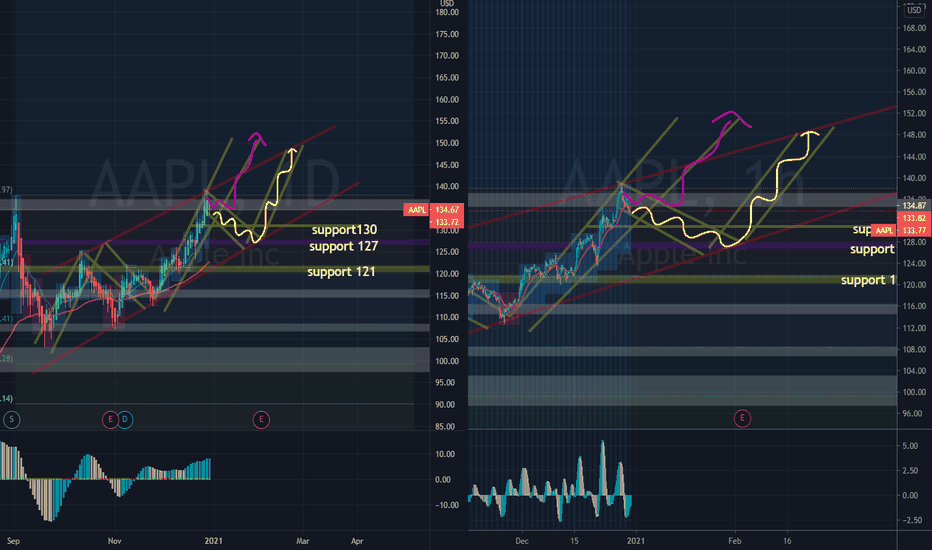932x550 pixels.
Task: Click the 96.00 level on right price axis
Action: coord(914,413)
